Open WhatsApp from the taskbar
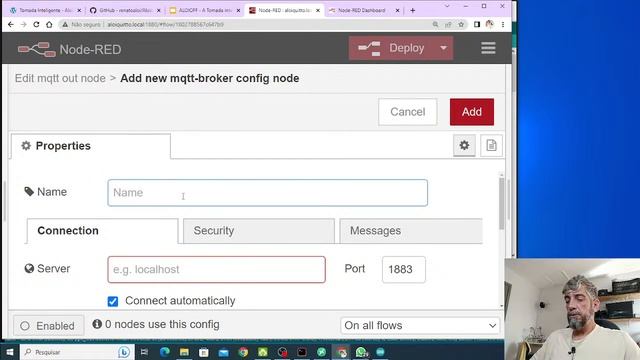This screenshot has width=640, height=360. [x=361, y=352]
